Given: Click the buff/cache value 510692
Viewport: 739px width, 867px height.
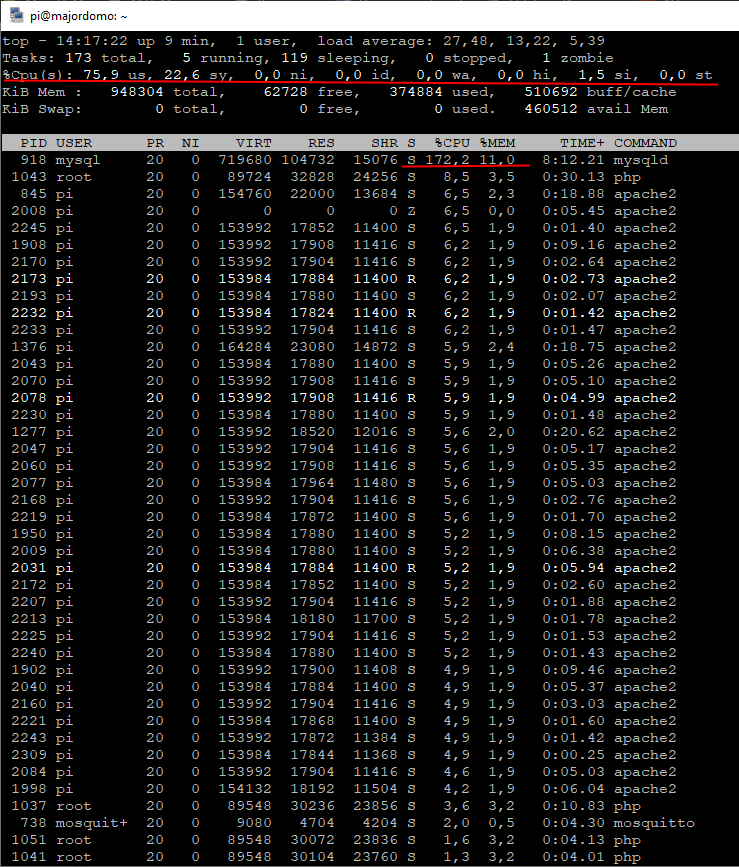Looking at the screenshot, I should (551, 92).
